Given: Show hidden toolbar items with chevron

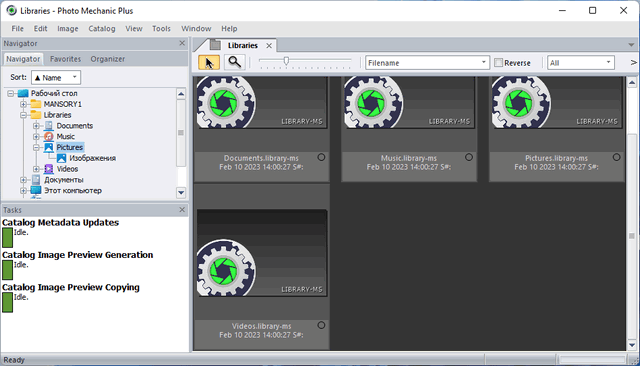Looking at the screenshot, I should point(633,62).
